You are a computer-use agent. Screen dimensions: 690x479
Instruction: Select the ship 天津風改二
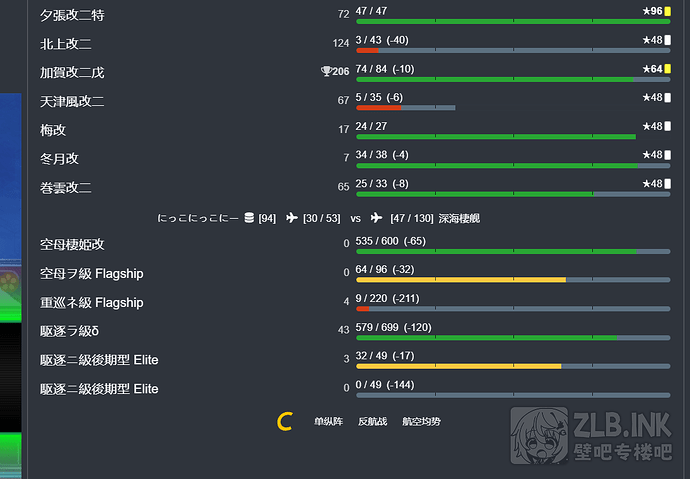72,102
